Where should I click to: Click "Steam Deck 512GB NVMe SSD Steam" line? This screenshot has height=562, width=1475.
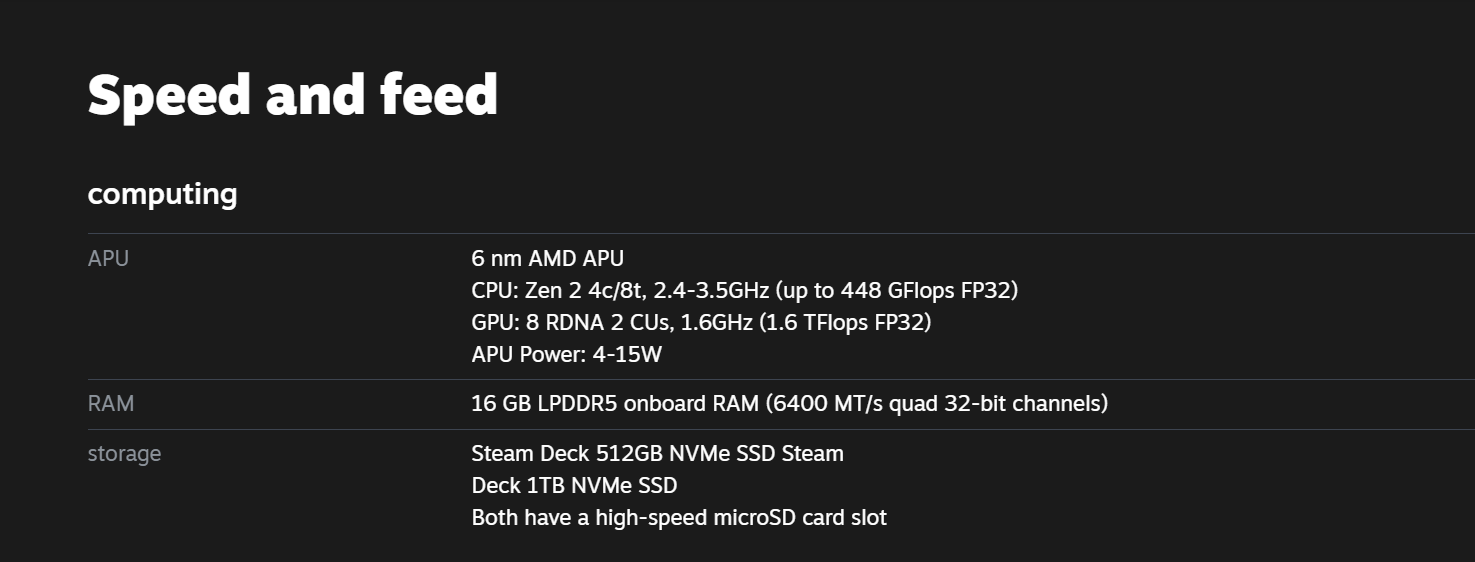click(657, 454)
